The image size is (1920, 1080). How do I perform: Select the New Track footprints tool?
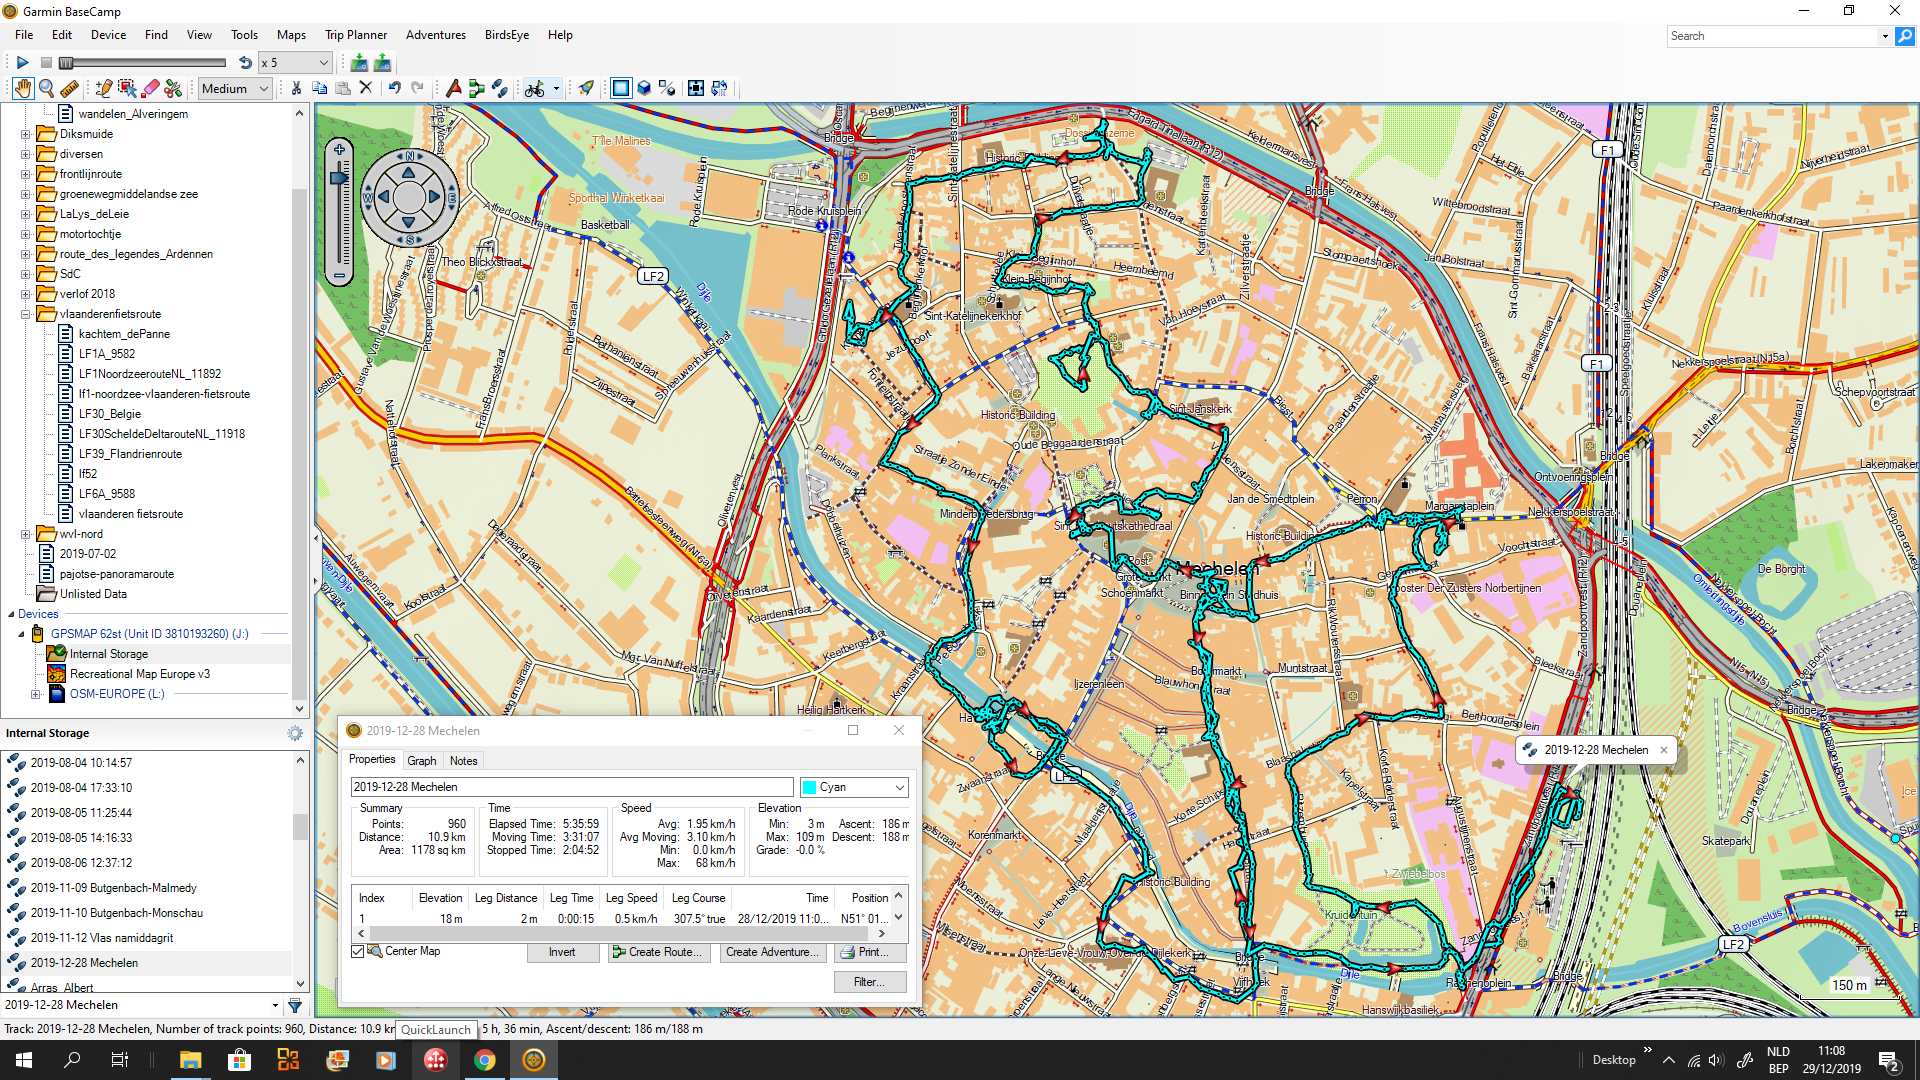tap(499, 88)
